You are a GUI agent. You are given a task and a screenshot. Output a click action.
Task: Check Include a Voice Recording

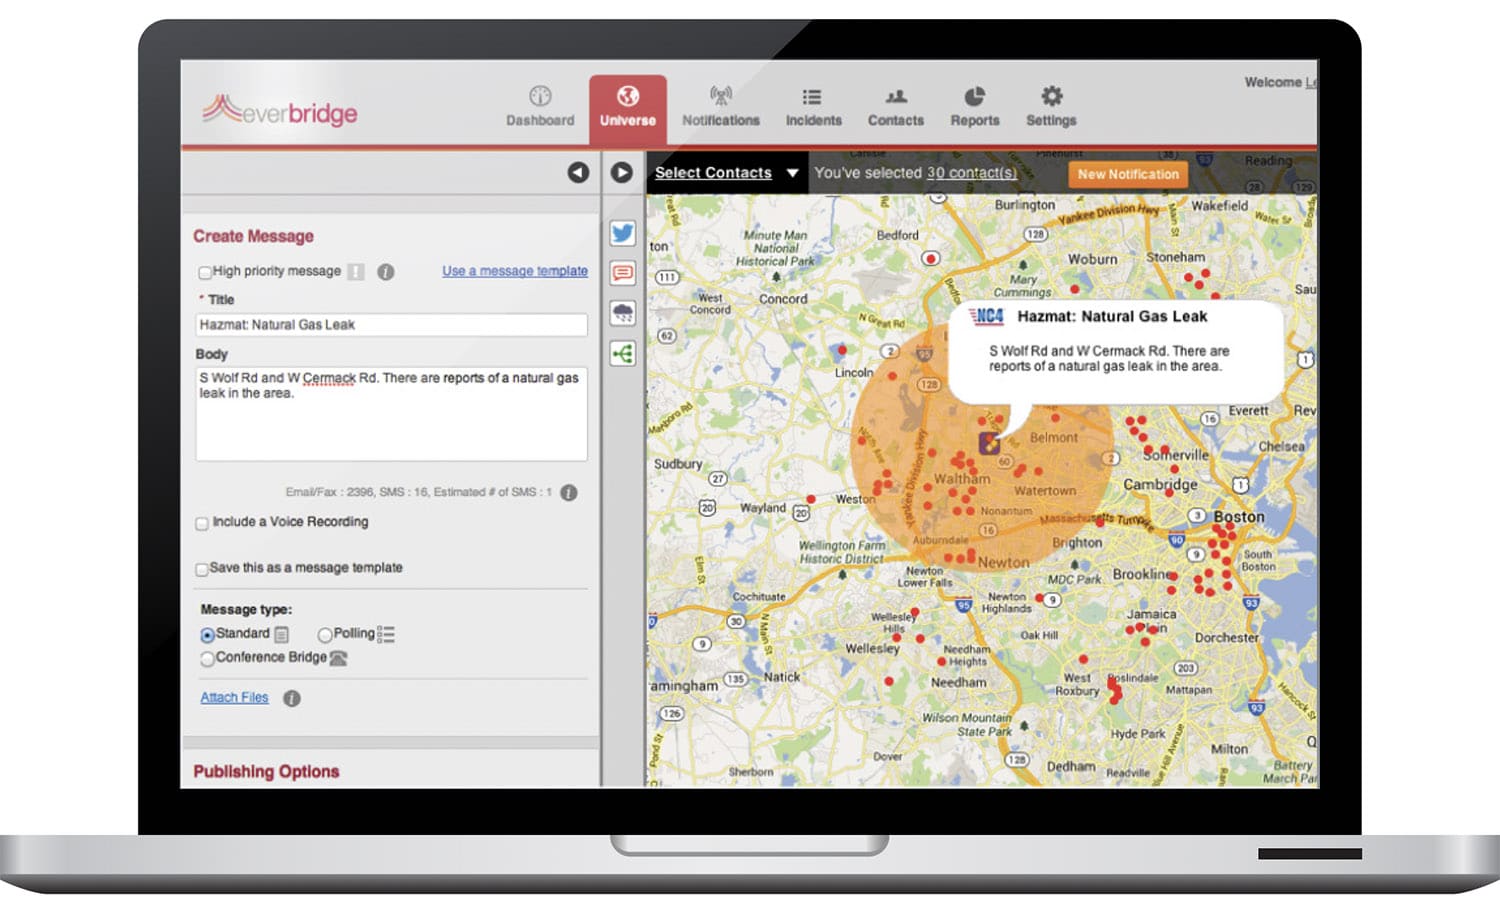tap(202, 523)
